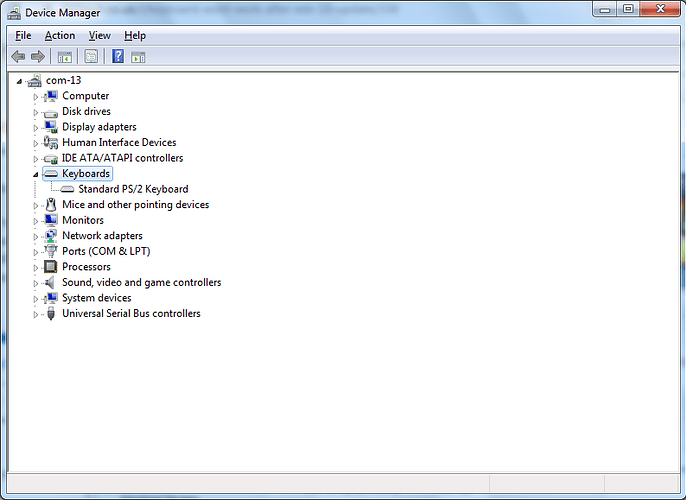Image resolution: width=686 pixels, height=500 pixels.
Task: Expand the Monitors node arrow
Action: point(36,221)
